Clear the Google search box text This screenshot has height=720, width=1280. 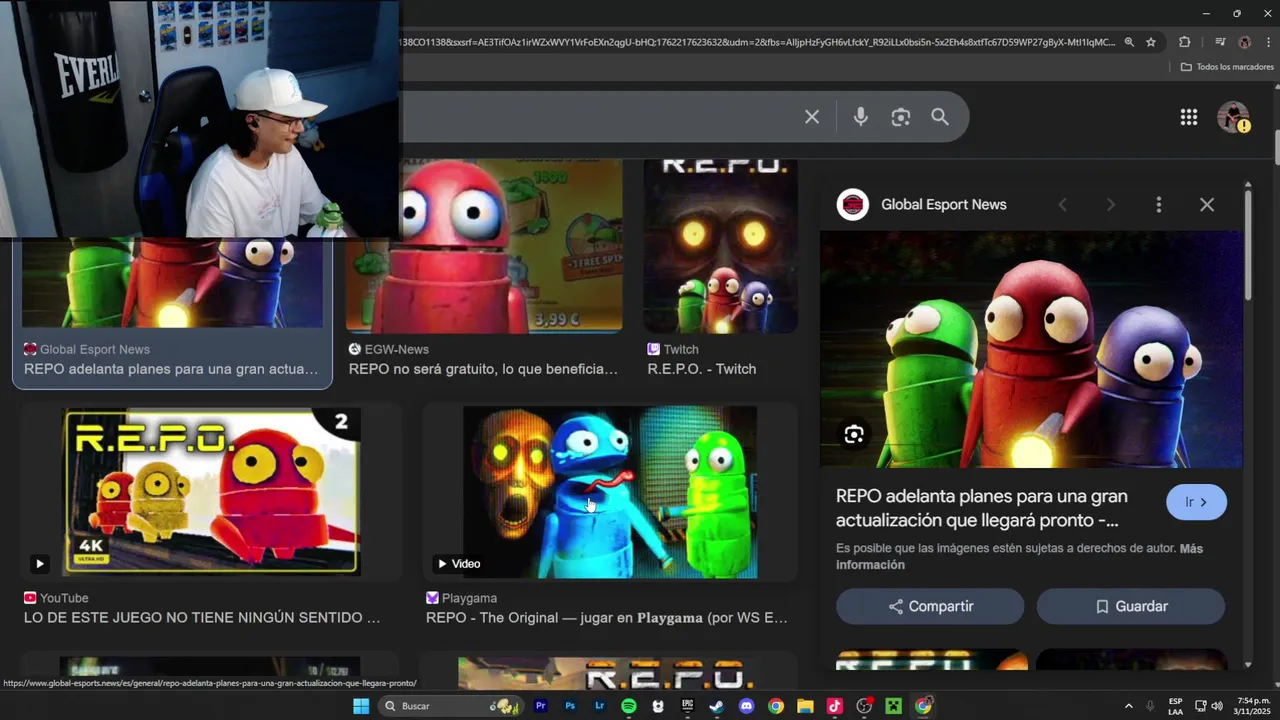coord(812,117)
